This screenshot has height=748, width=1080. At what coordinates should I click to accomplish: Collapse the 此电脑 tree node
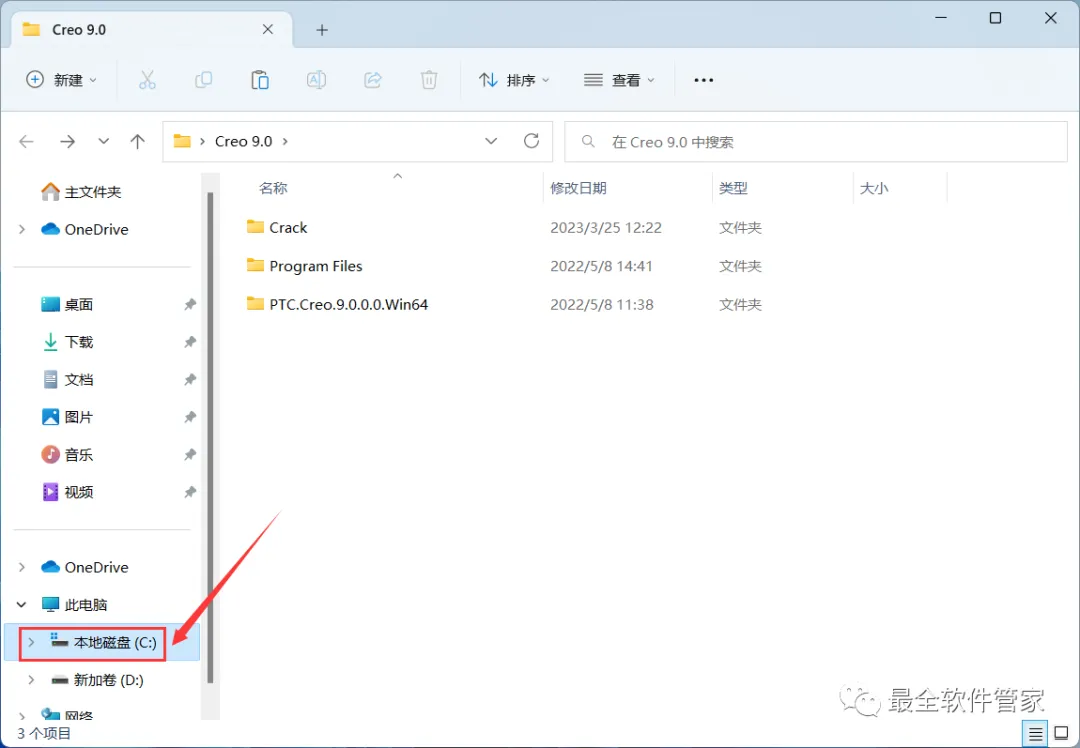pos(22,605)
